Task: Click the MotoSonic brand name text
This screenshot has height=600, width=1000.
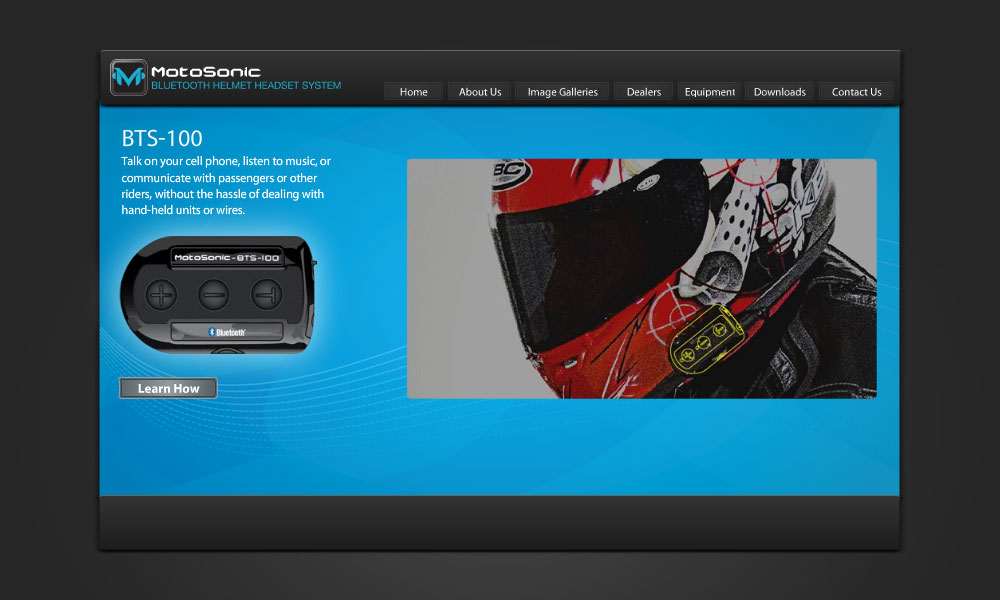Action: (x=206, y=71)
